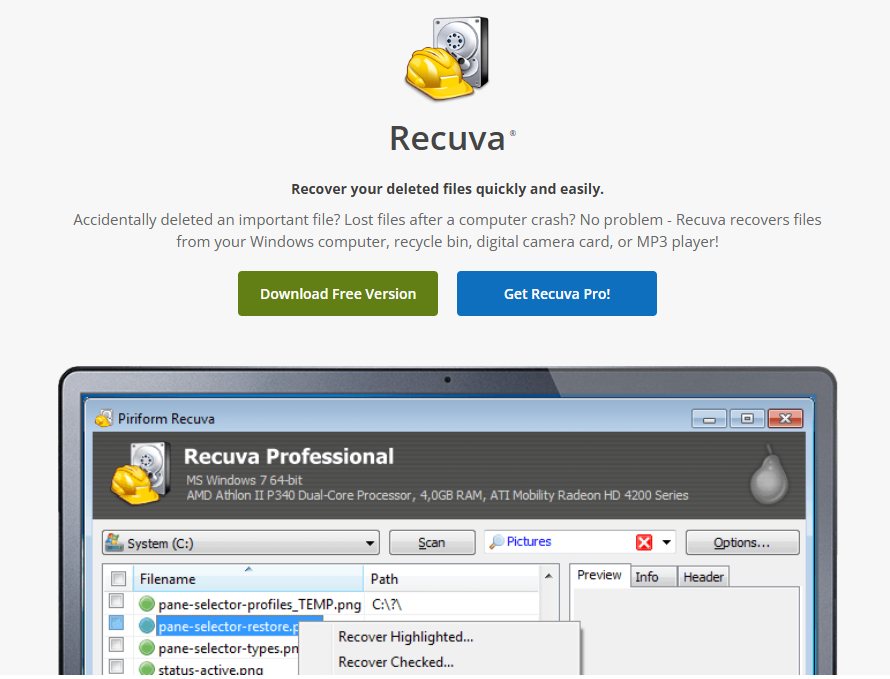Choose Recover Highlighted... from context menu
This screenshot has width=890, height=679.
tap(406, 637)
